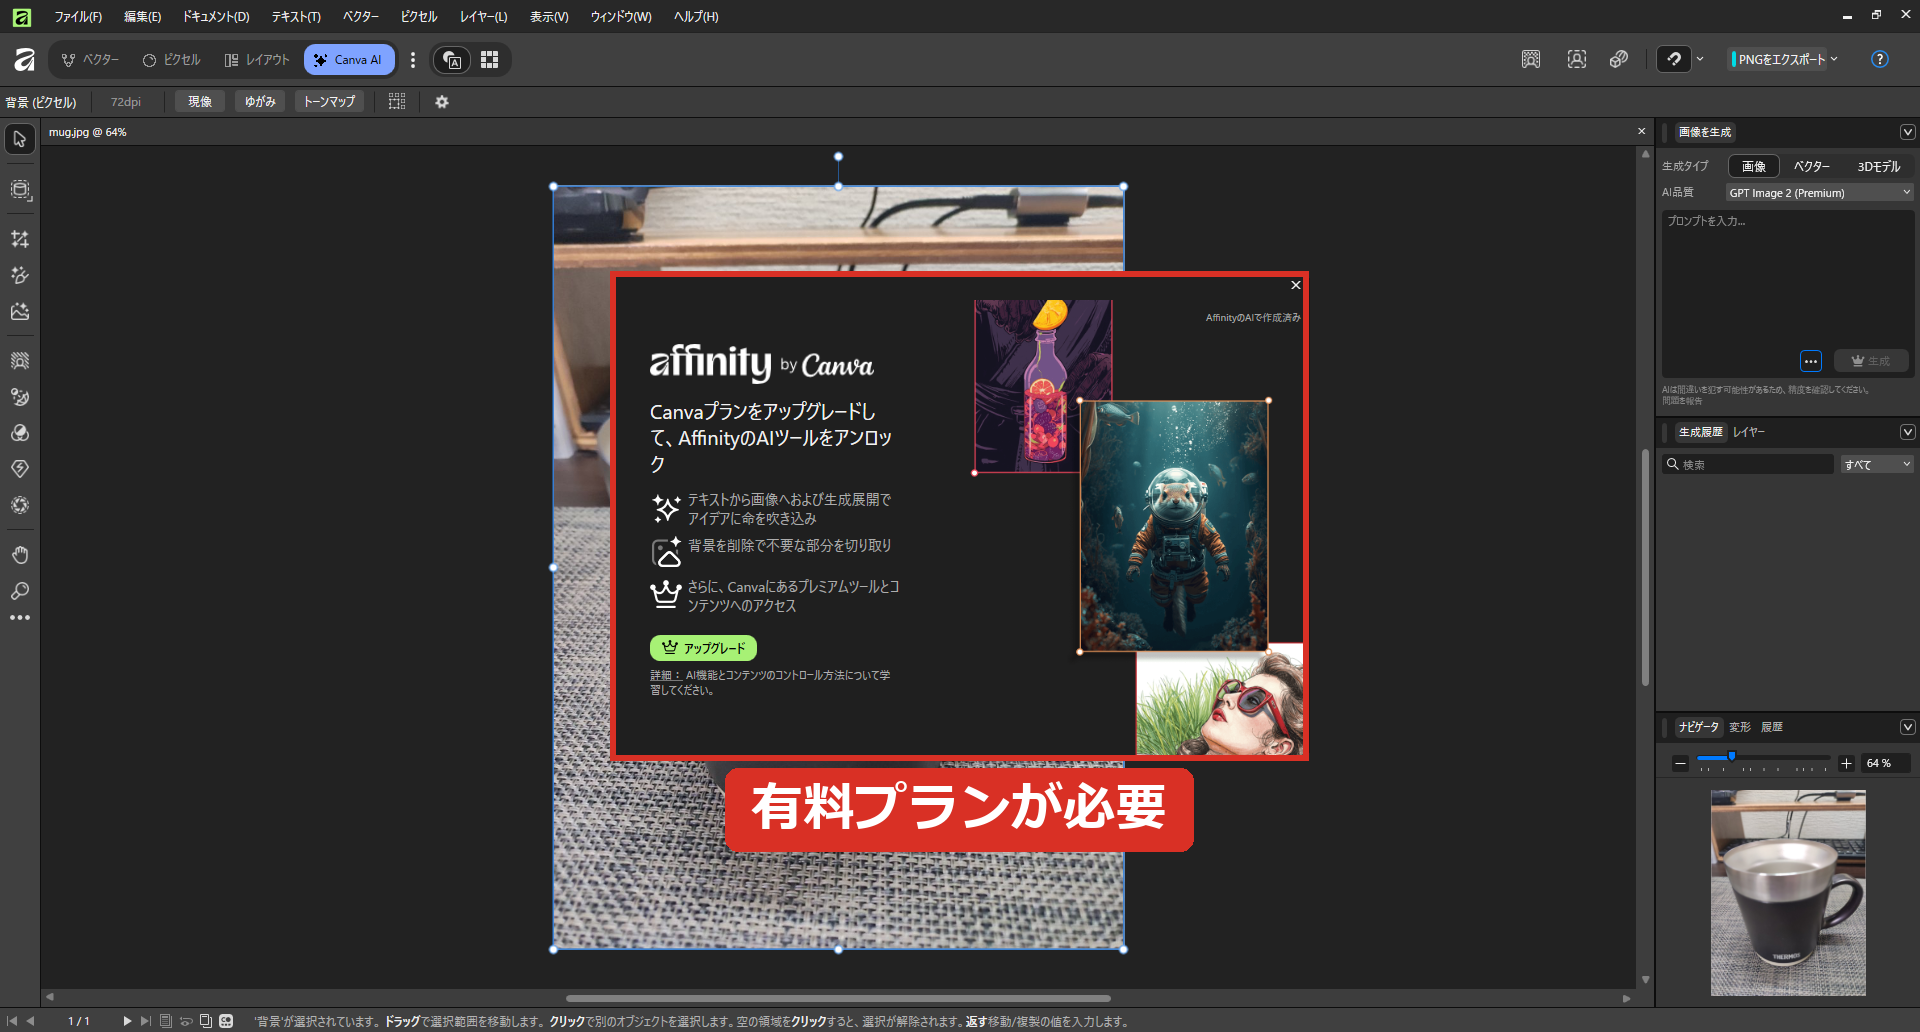Screen dimensions: 1920x1032
Task: Click the three-dot prompt options button
Action: [x=1811, y=361]
